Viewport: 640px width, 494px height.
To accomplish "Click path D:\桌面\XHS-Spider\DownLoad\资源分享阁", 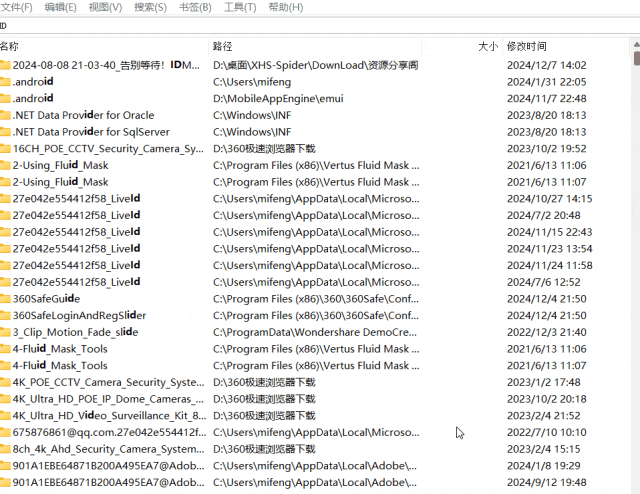I will pos(316,65).
